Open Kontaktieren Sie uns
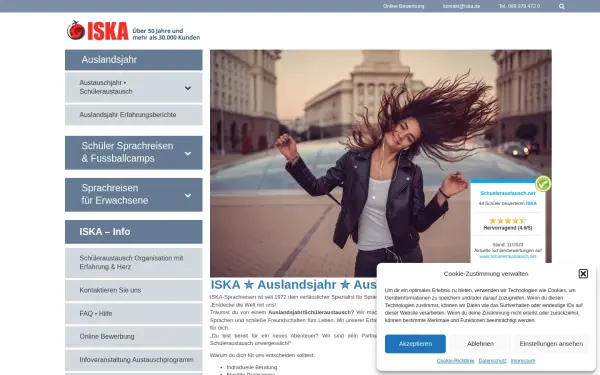Viewport: 600px width, 375px height. click(x=134, y=290)
